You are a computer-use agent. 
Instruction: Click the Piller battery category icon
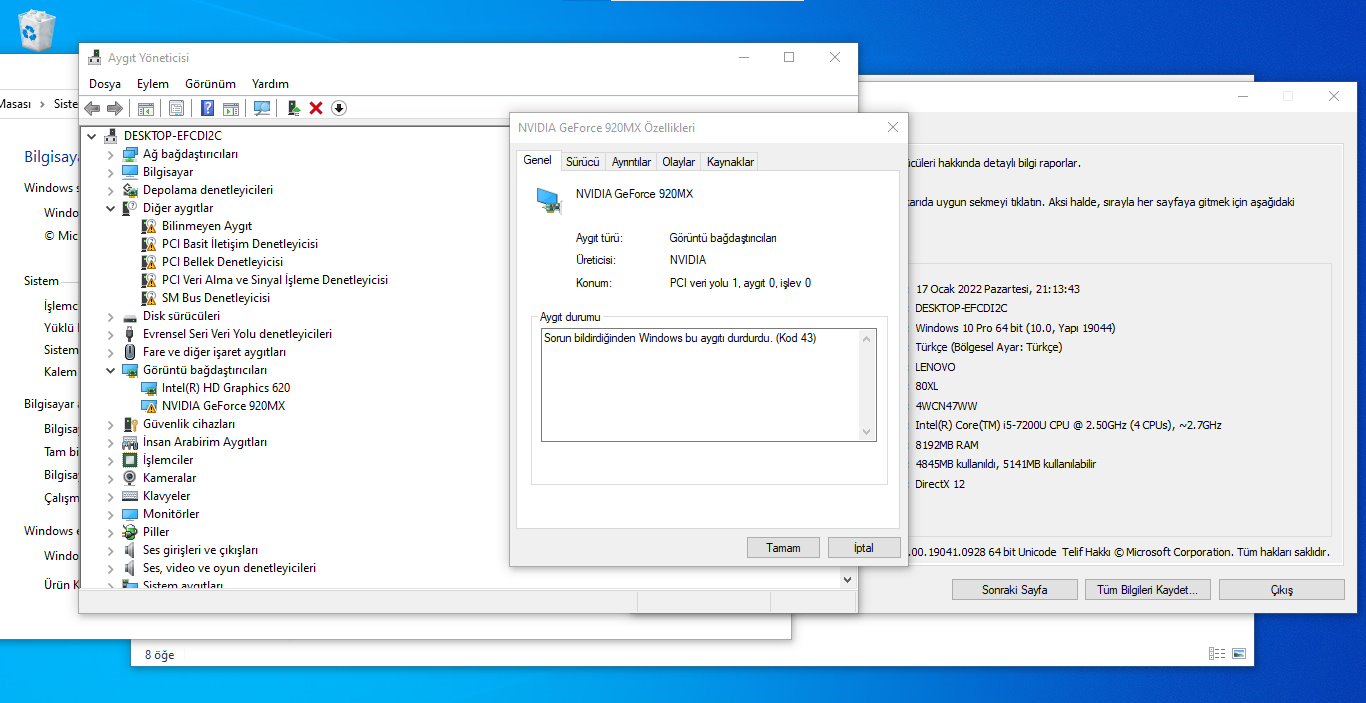coord(130,532)
